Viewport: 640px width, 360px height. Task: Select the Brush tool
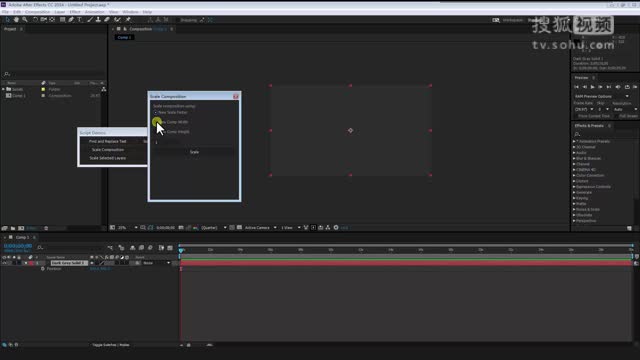point(90,20)
